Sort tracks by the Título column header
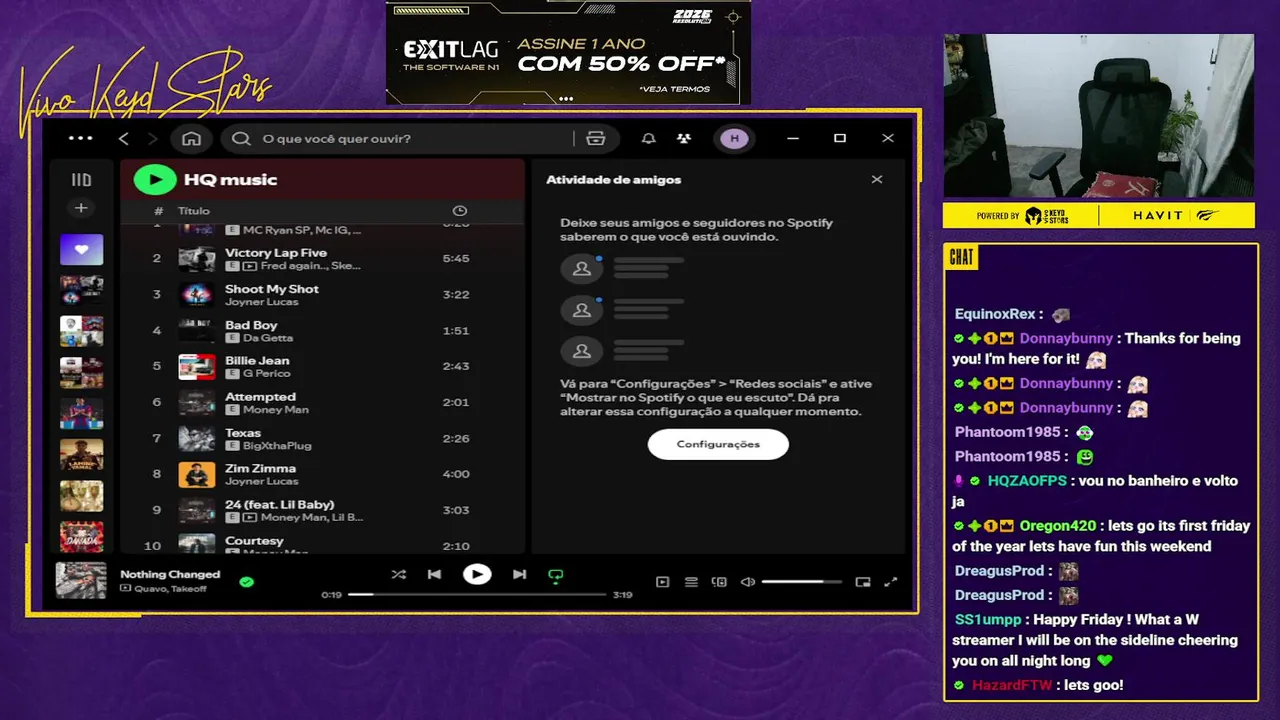The height and width of the screenshot is (720, 1280). [194, 211]
